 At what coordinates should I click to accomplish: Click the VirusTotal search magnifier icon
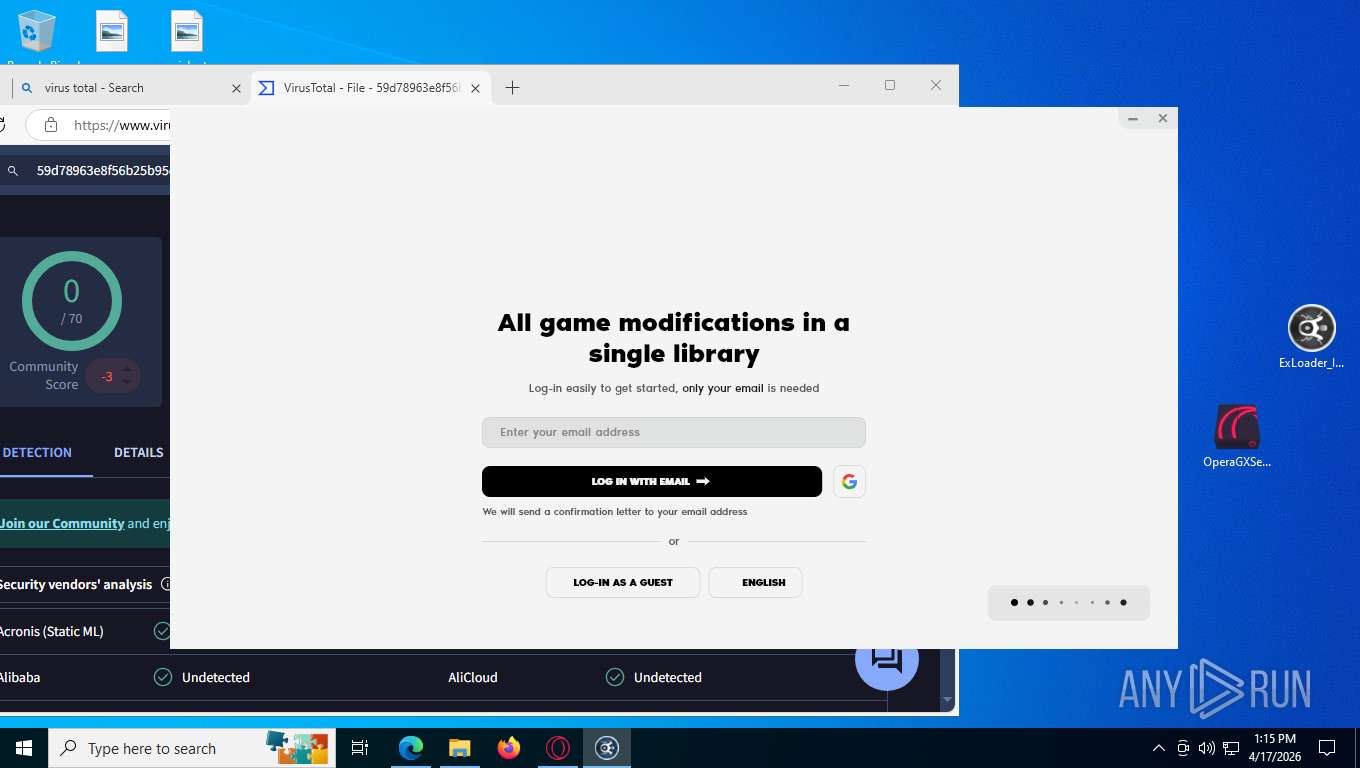[13, 171]
